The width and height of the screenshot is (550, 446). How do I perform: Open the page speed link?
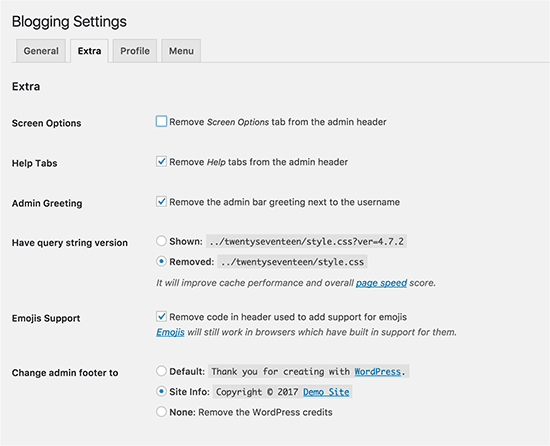pos(381,283)
